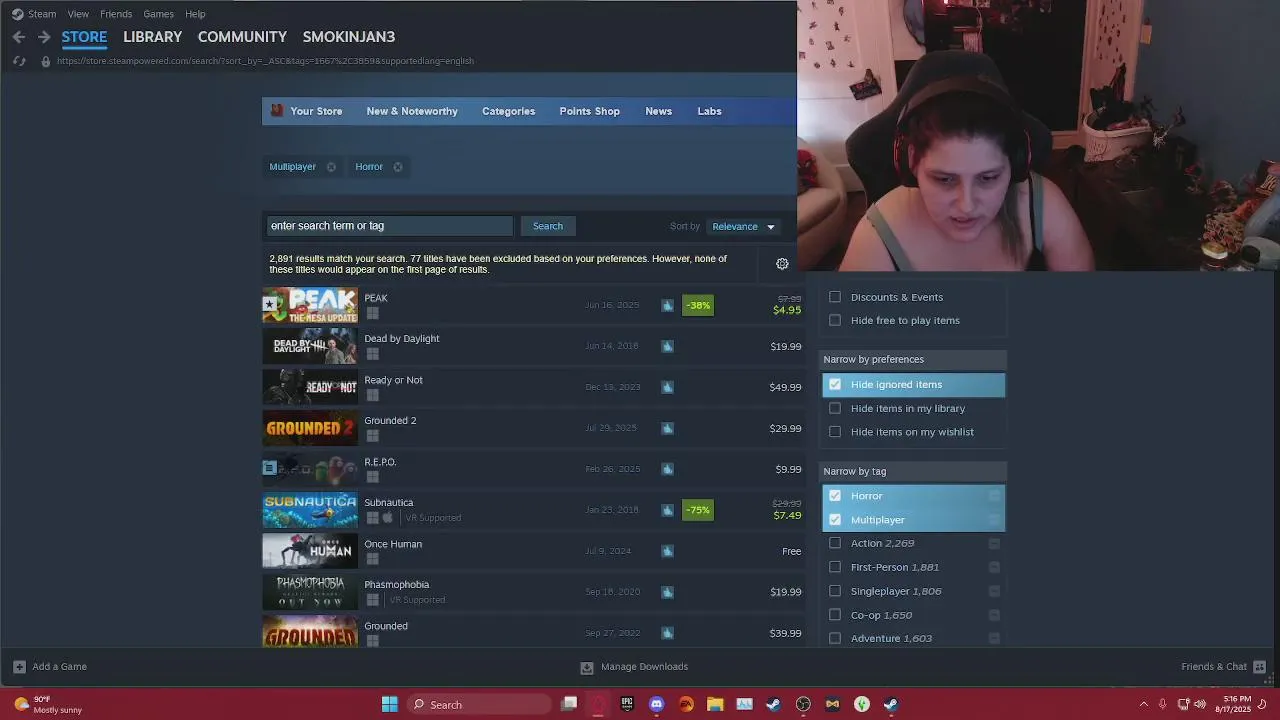
Task: Open the Games menu
Action: coord(159,14)
